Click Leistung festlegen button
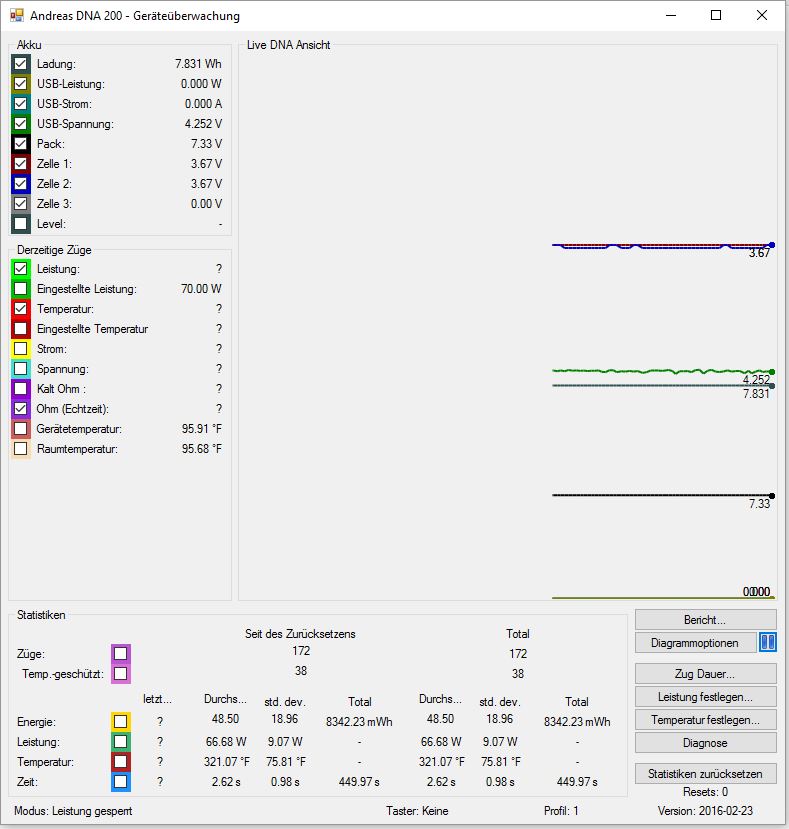Screen dimensions: 789x829 tap(705, 697)
